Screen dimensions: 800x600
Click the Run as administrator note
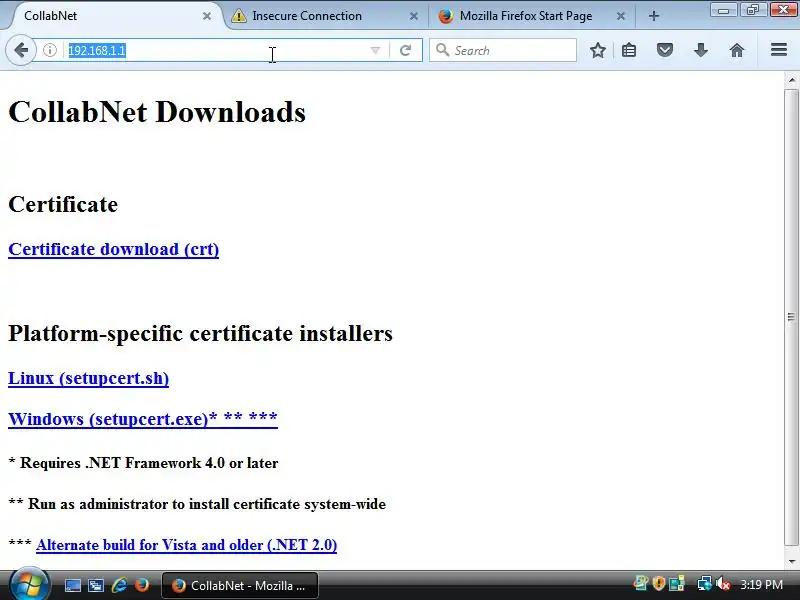tap(197, 504)
